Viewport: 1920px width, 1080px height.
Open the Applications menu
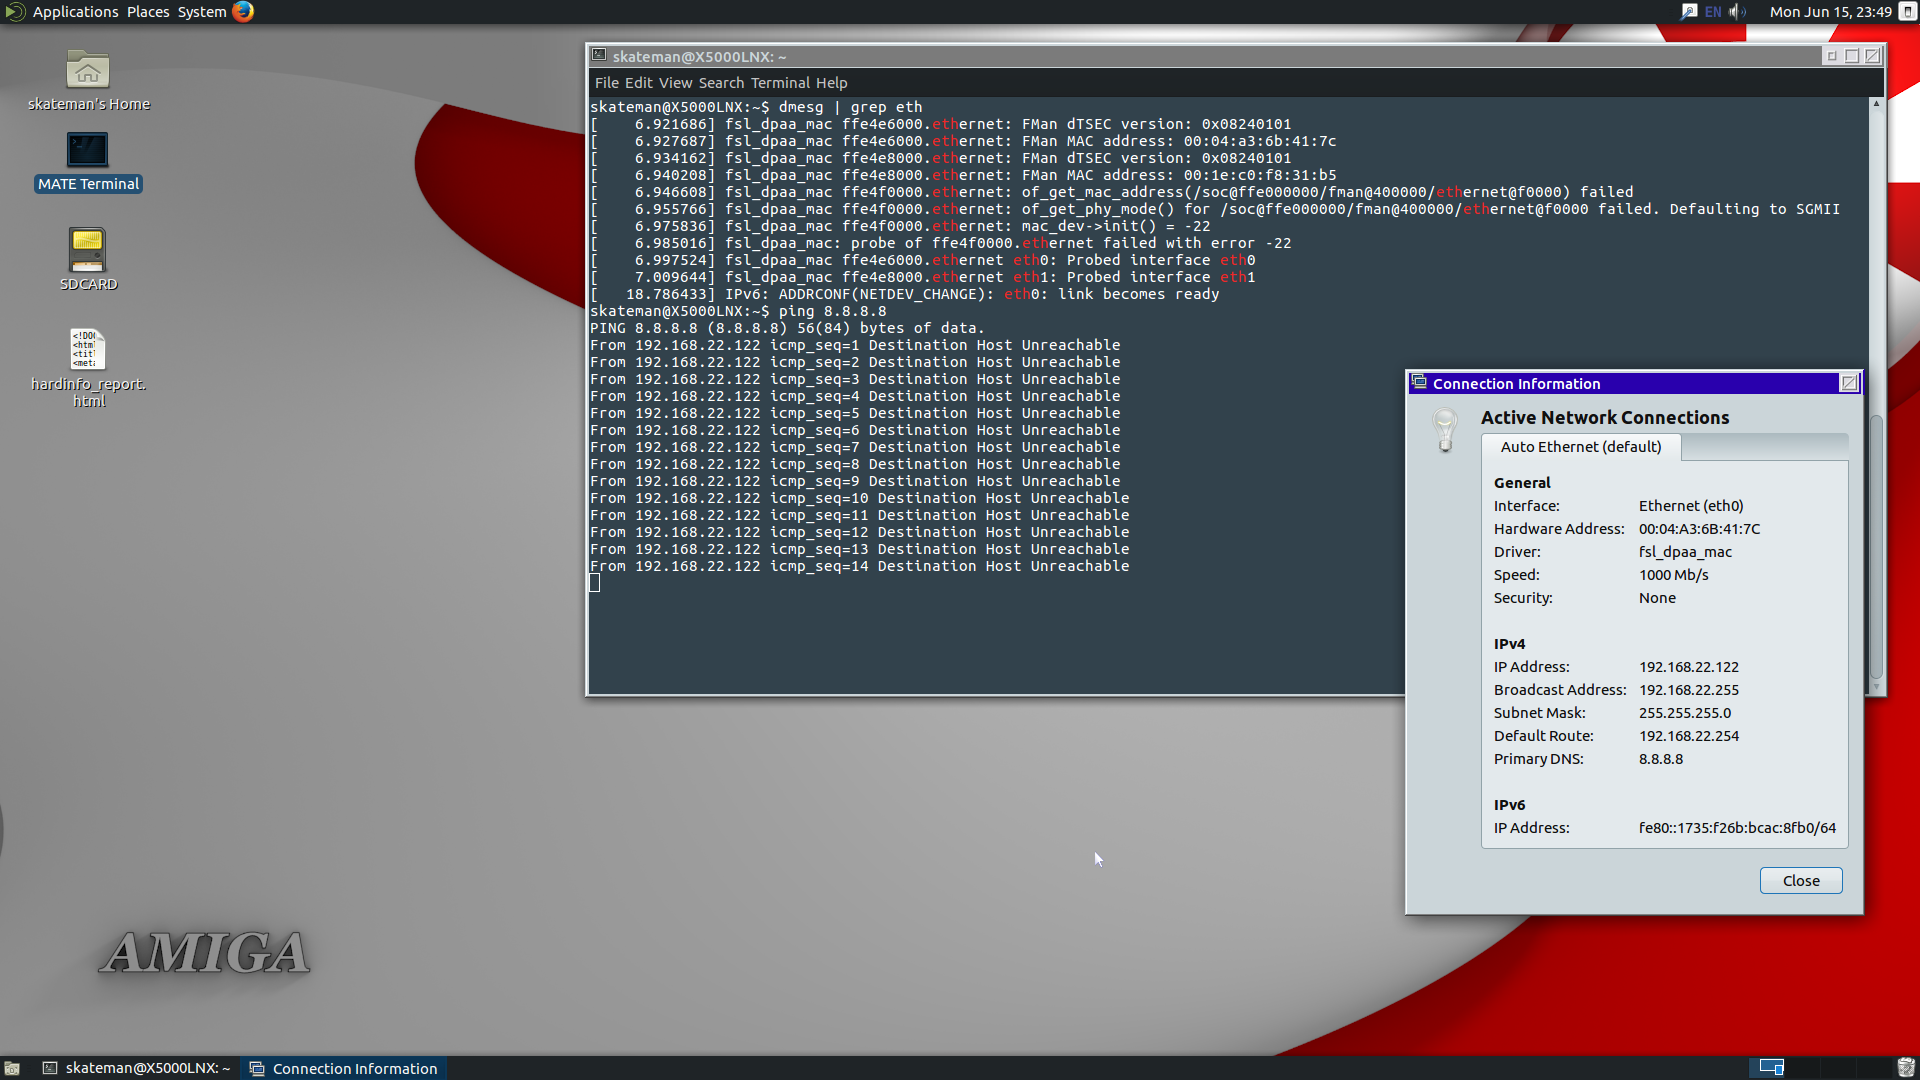pos(75,12)
